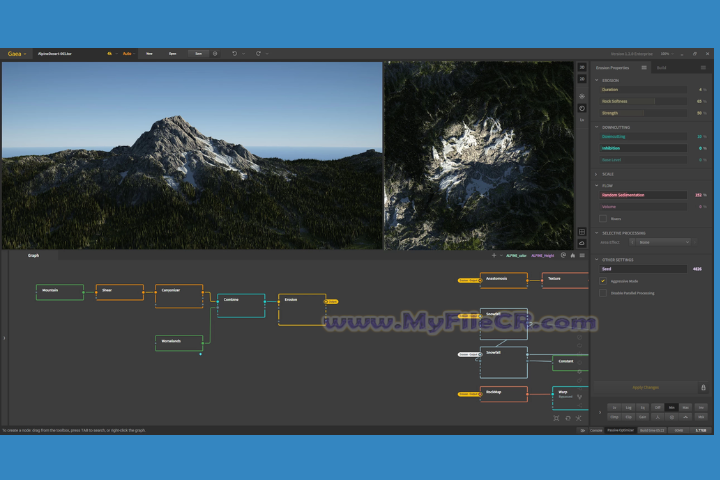Click the fit-to-view icon in graph corner
This screenshot has height=480, width=720.
pyautogui.click(x=557, y=418)
